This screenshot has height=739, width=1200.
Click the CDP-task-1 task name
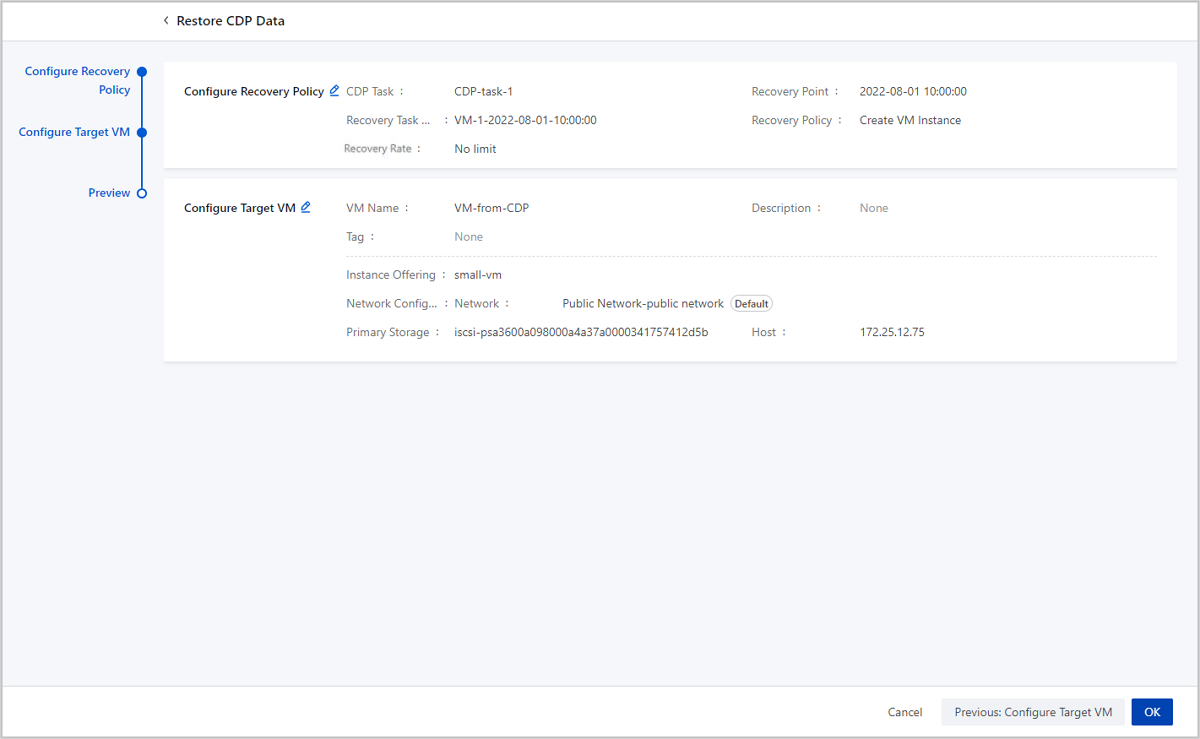483,91
